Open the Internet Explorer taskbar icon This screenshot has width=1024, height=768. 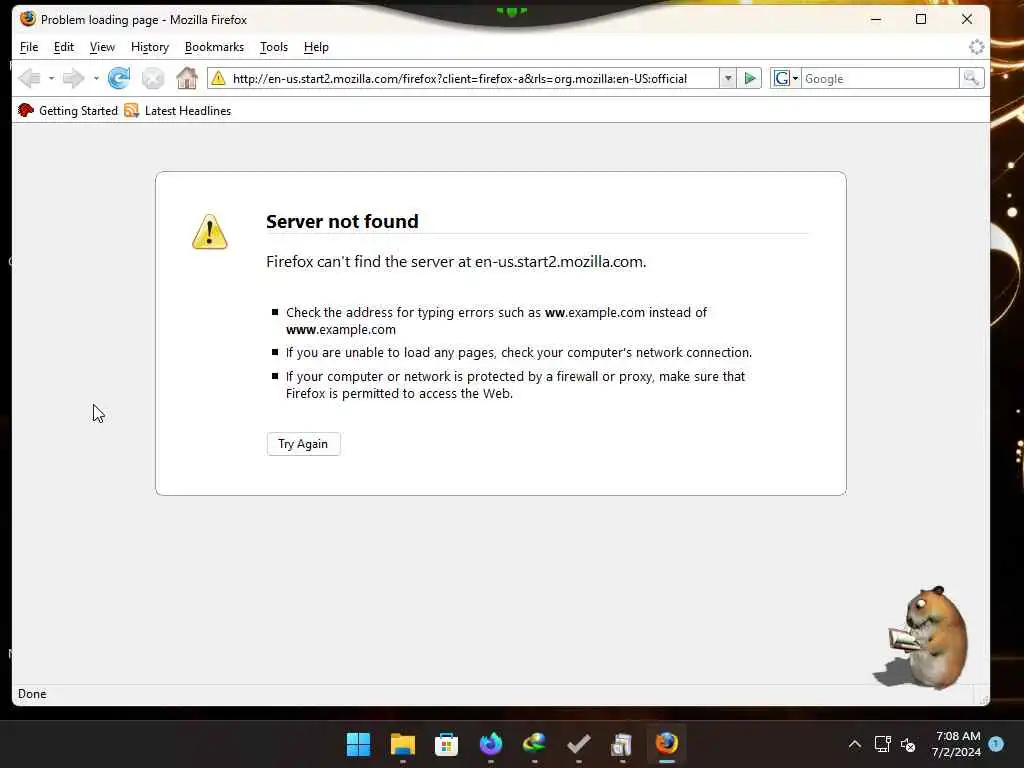click(x=534, y=744)
